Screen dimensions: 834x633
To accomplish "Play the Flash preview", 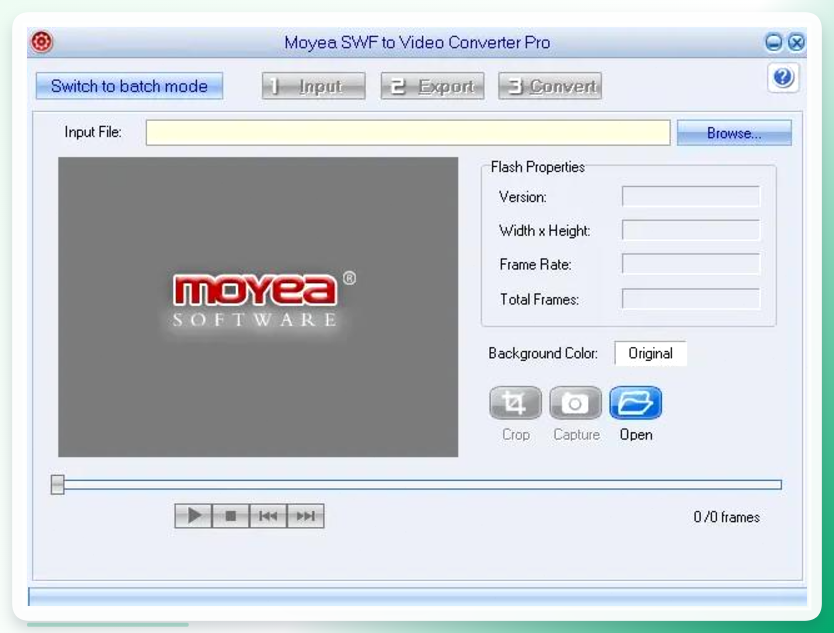I will [x=193, y=515].
